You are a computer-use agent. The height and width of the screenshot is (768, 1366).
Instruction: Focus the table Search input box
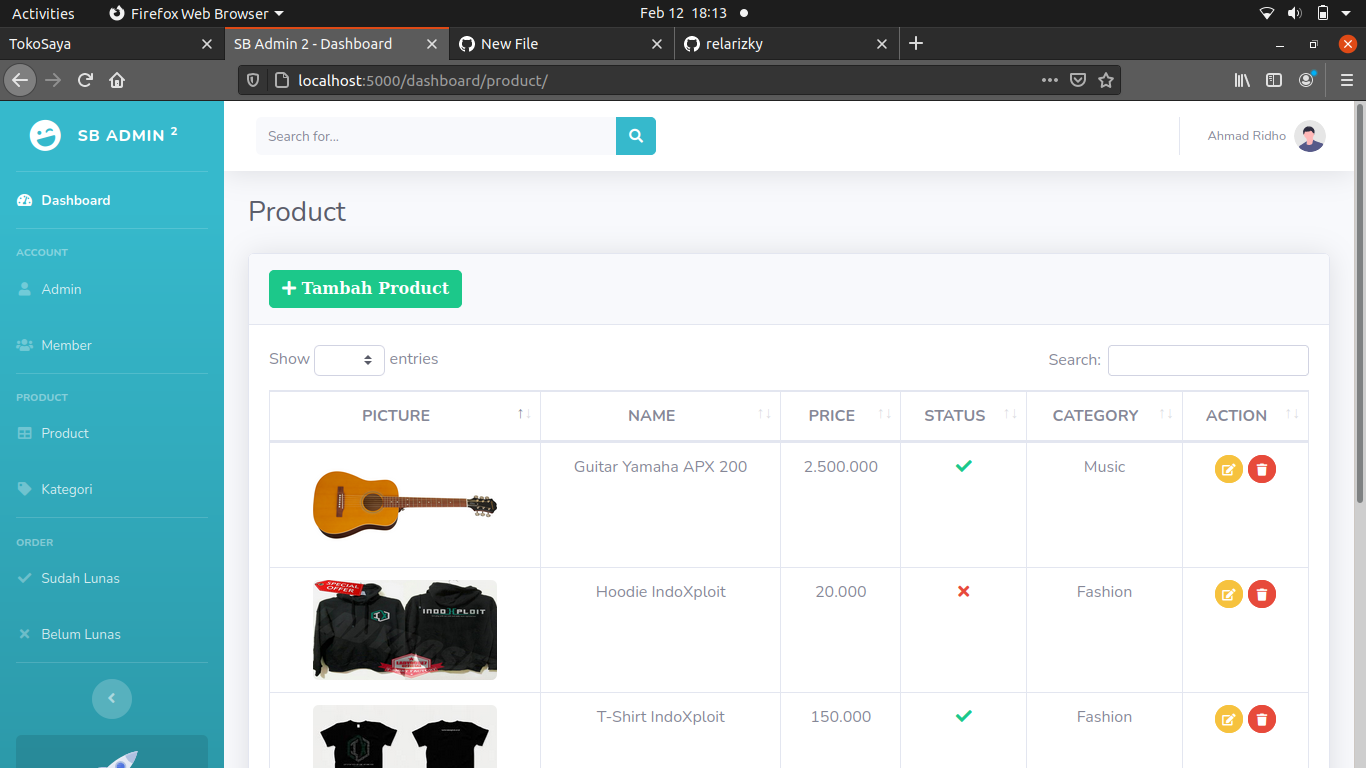[x=1208, y=360]
